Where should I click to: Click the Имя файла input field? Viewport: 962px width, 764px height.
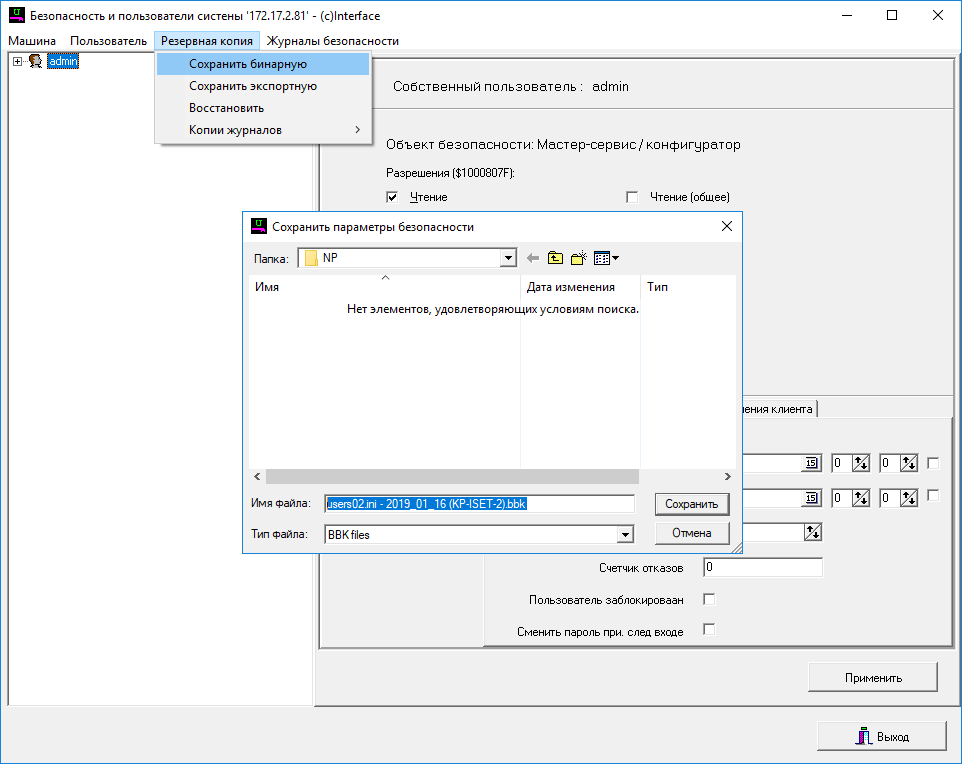(480, 504)
